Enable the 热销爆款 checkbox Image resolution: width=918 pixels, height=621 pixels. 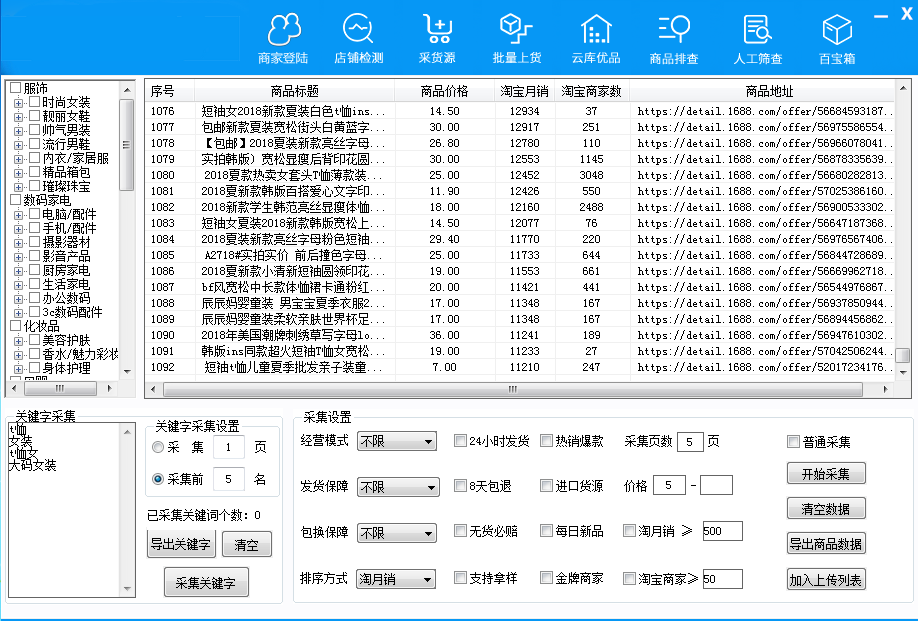[x=546, y=441]
